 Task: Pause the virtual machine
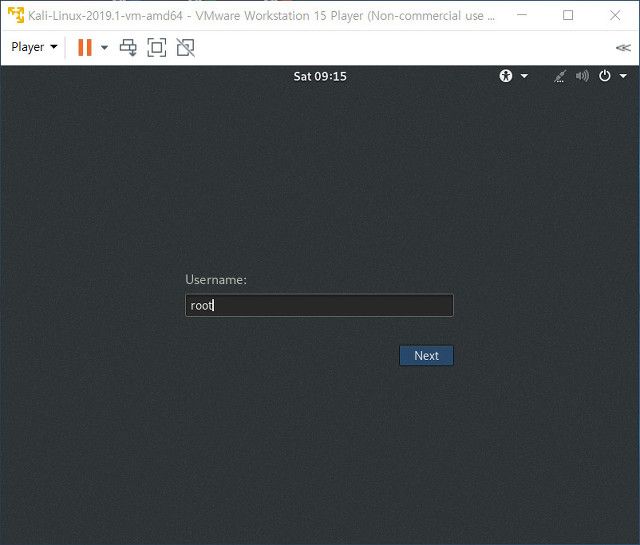click(85, 47)
